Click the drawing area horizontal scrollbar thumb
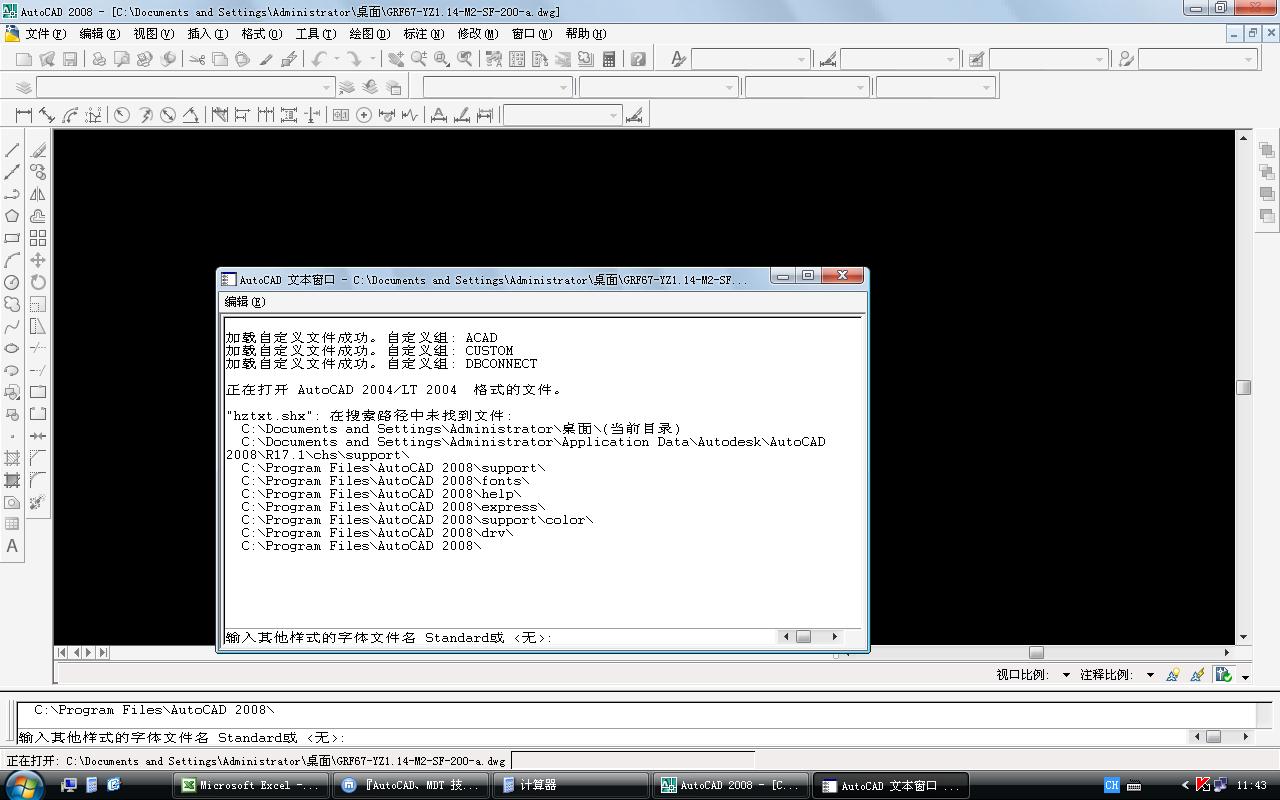The width and height of the screenshot is (1280, 800). [1036, 652]
